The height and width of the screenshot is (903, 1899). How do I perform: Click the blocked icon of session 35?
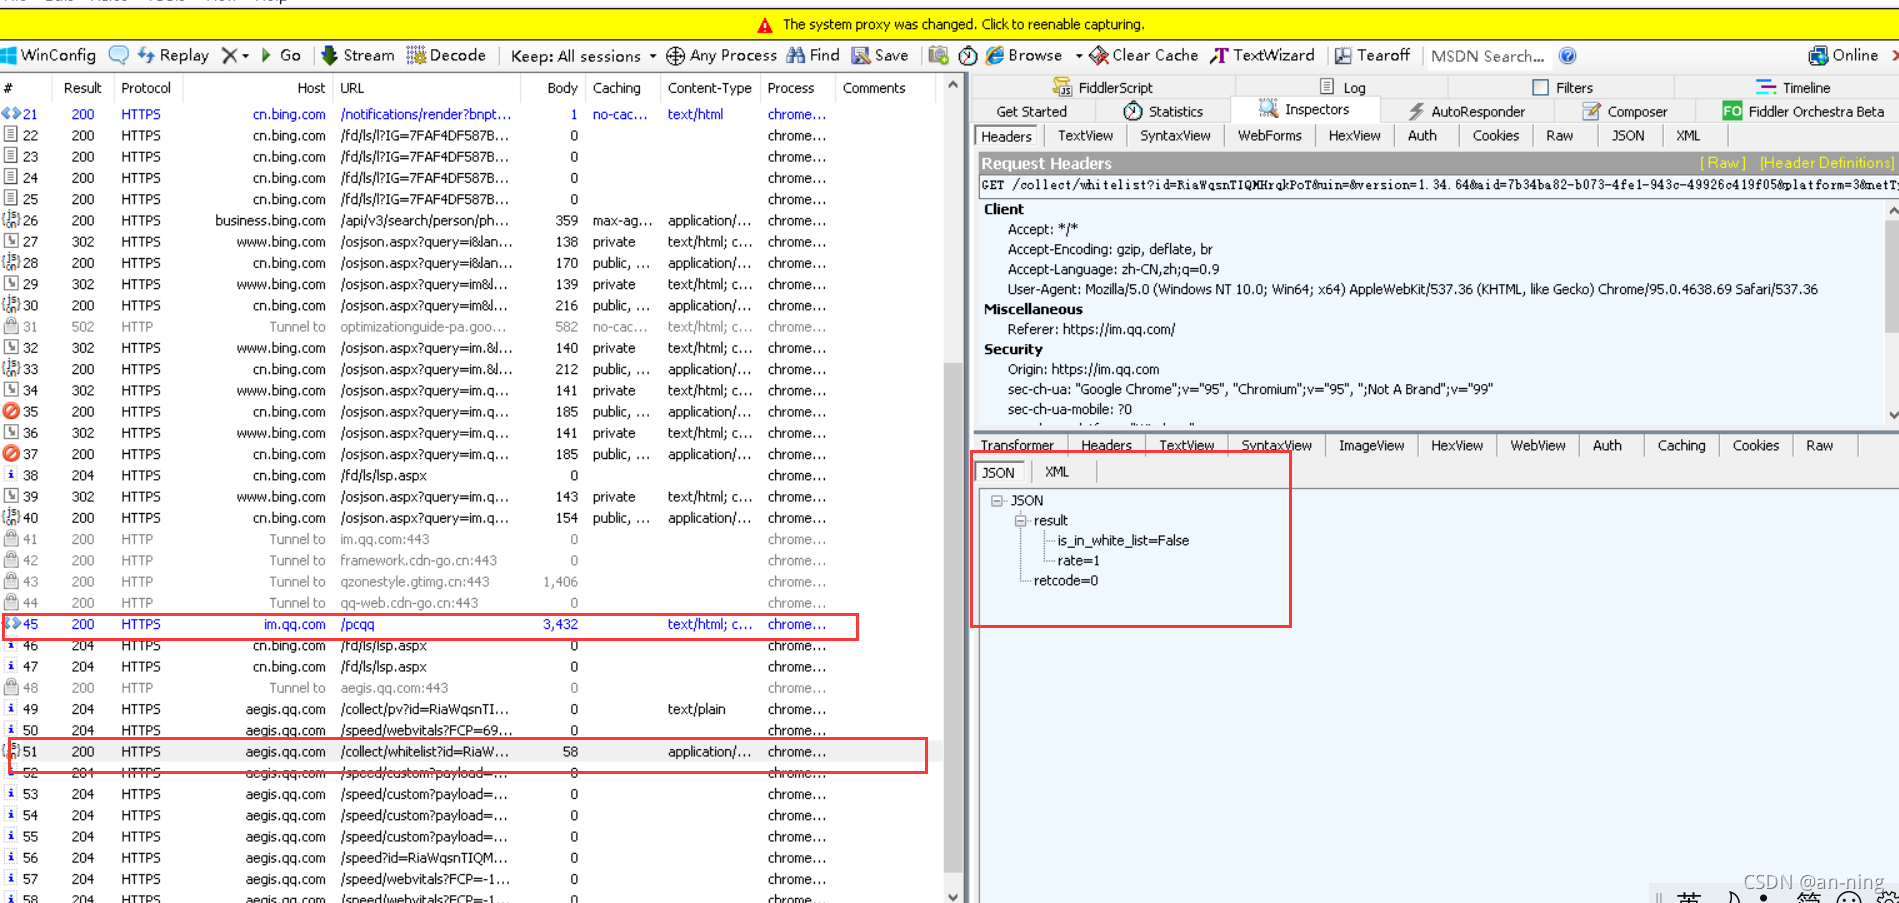tap(11, 411)
